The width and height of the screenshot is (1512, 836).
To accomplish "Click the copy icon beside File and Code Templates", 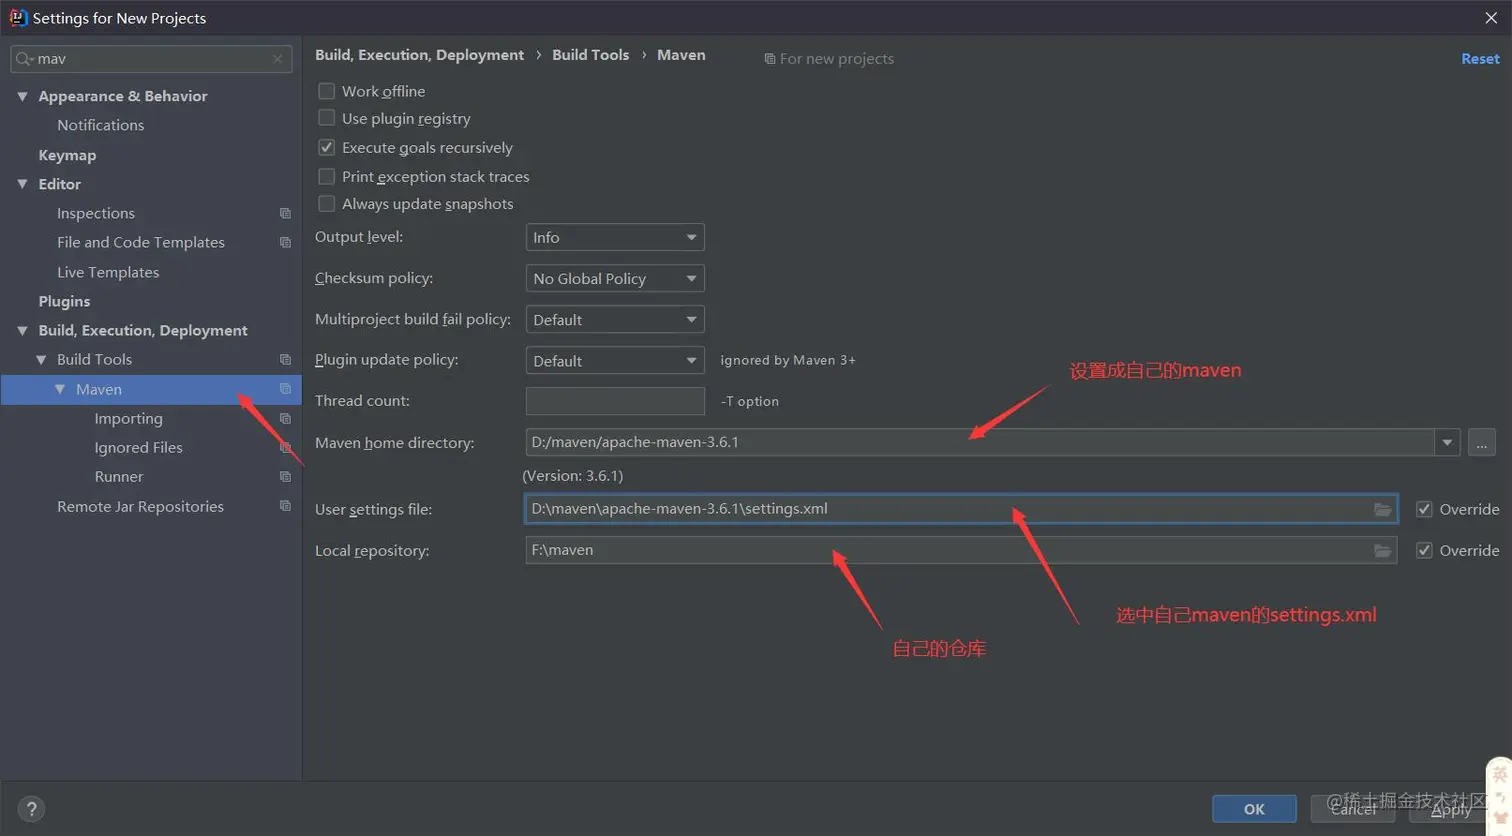I will tap(285, 243).
